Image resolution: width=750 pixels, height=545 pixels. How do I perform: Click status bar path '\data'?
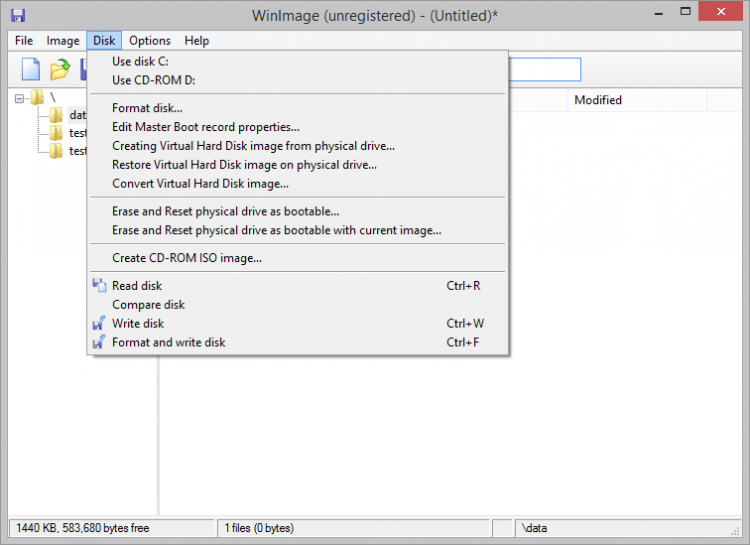pos(534,528)
